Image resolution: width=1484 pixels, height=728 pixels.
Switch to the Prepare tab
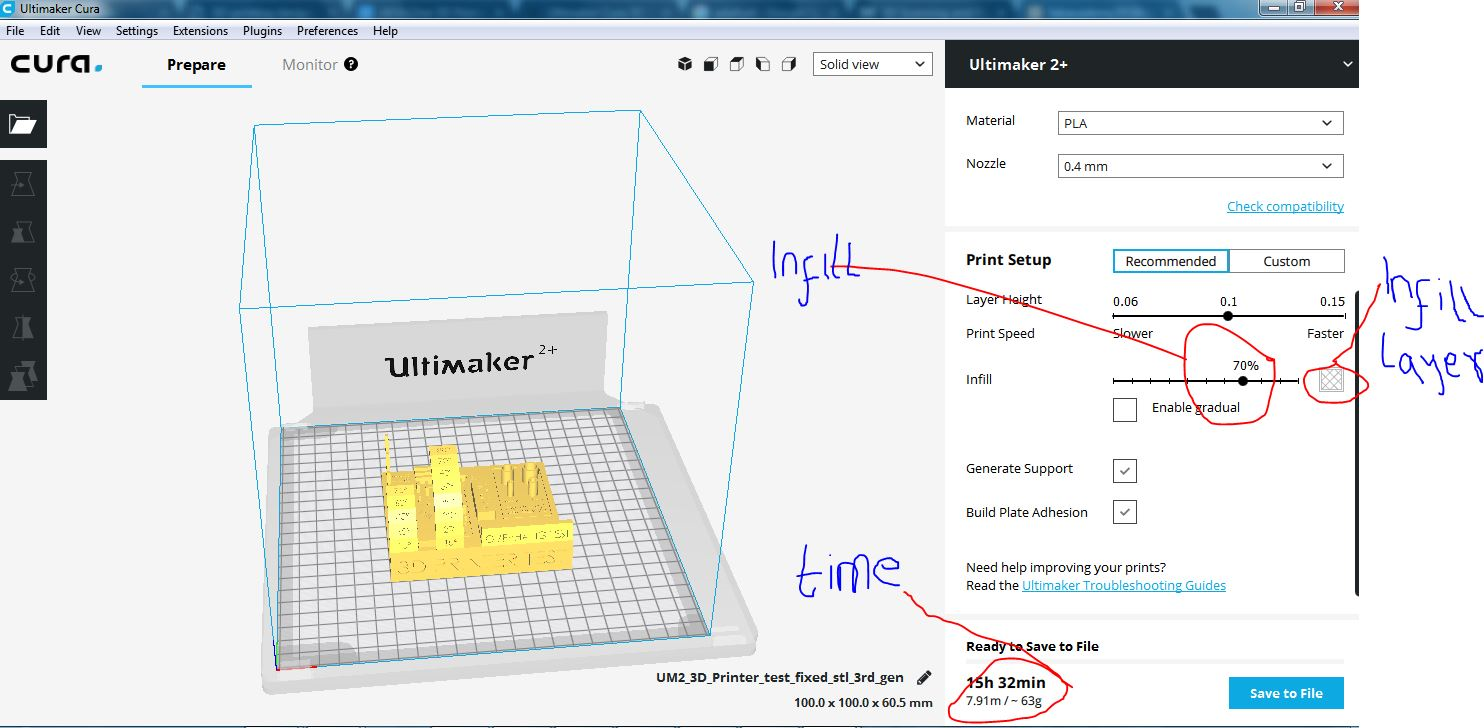click(x=196, y=65)
